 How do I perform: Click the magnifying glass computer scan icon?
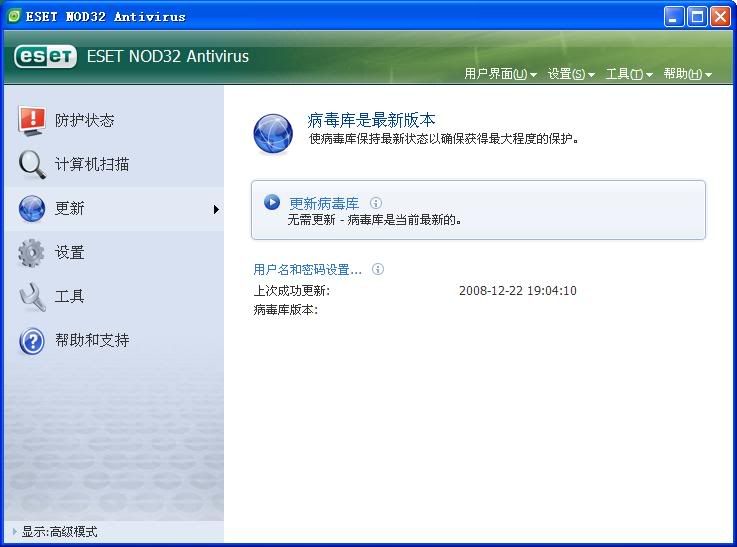(32, 164)
